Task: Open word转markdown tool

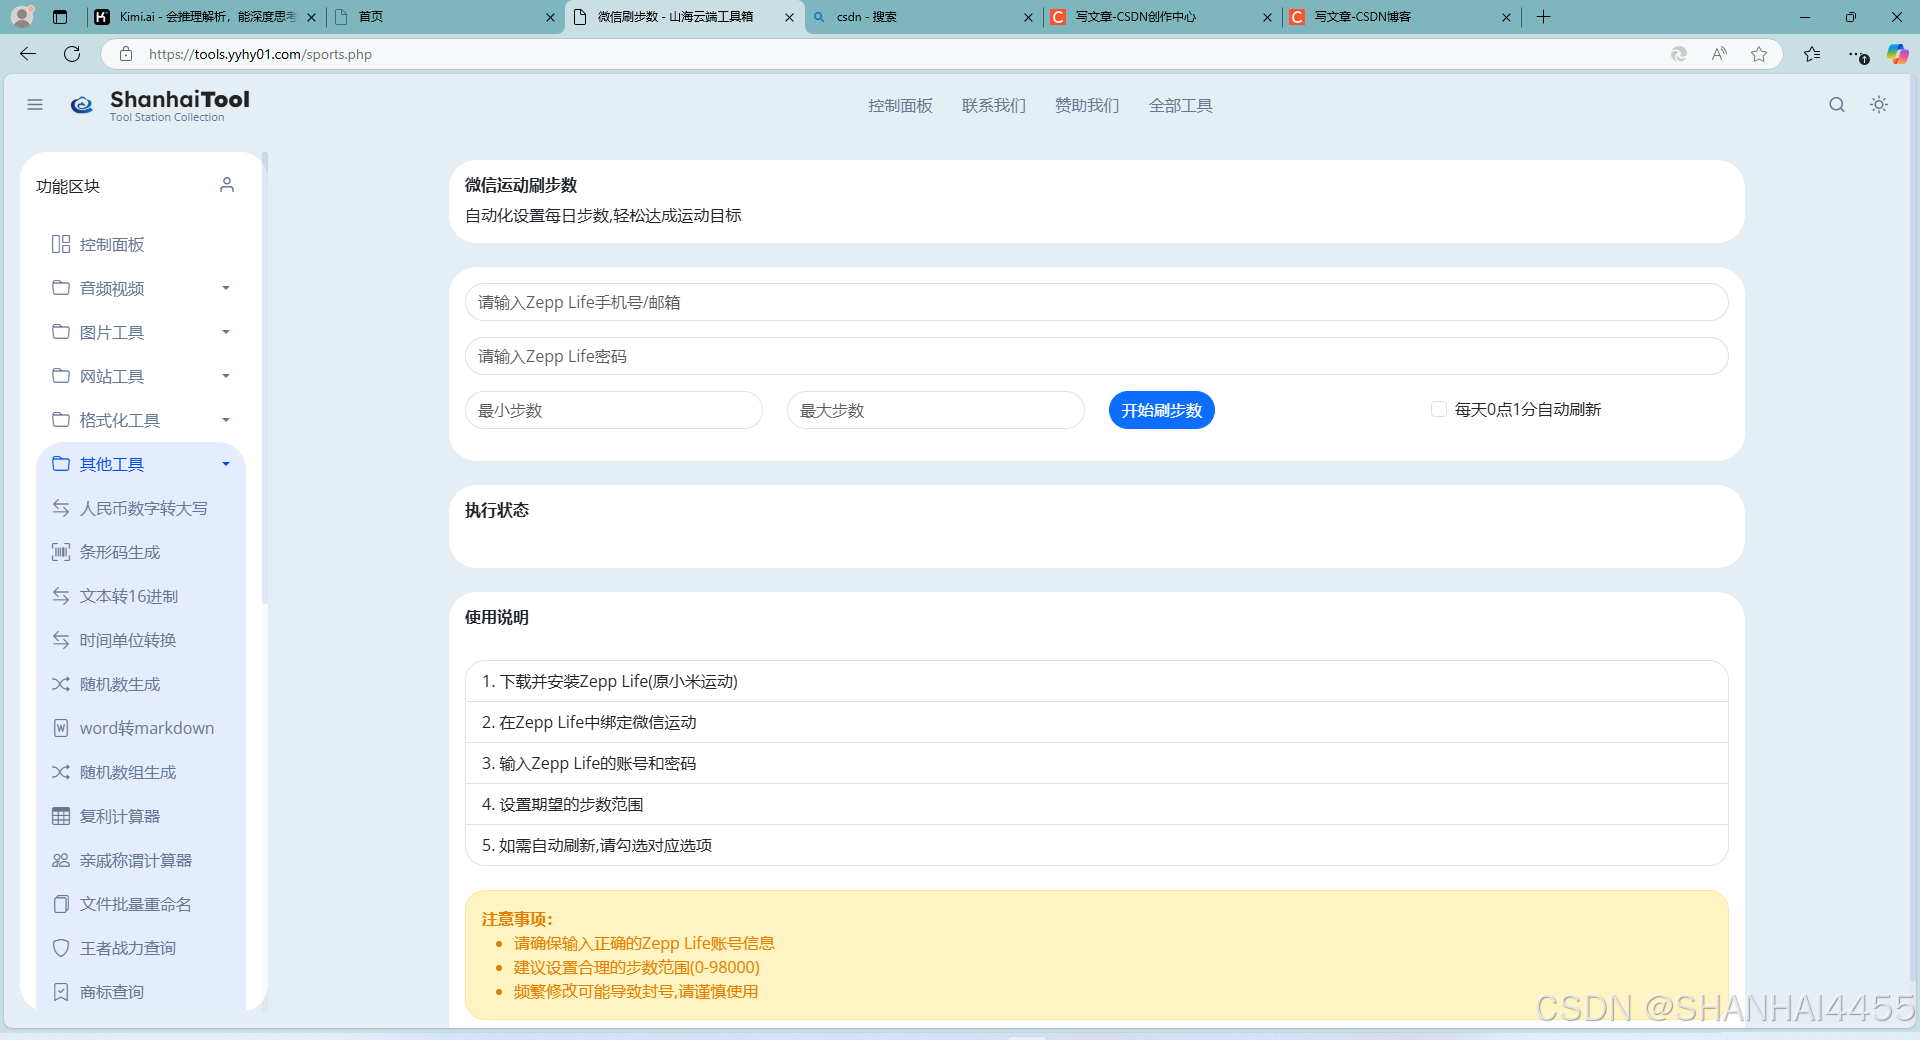Action: [141, 728]
